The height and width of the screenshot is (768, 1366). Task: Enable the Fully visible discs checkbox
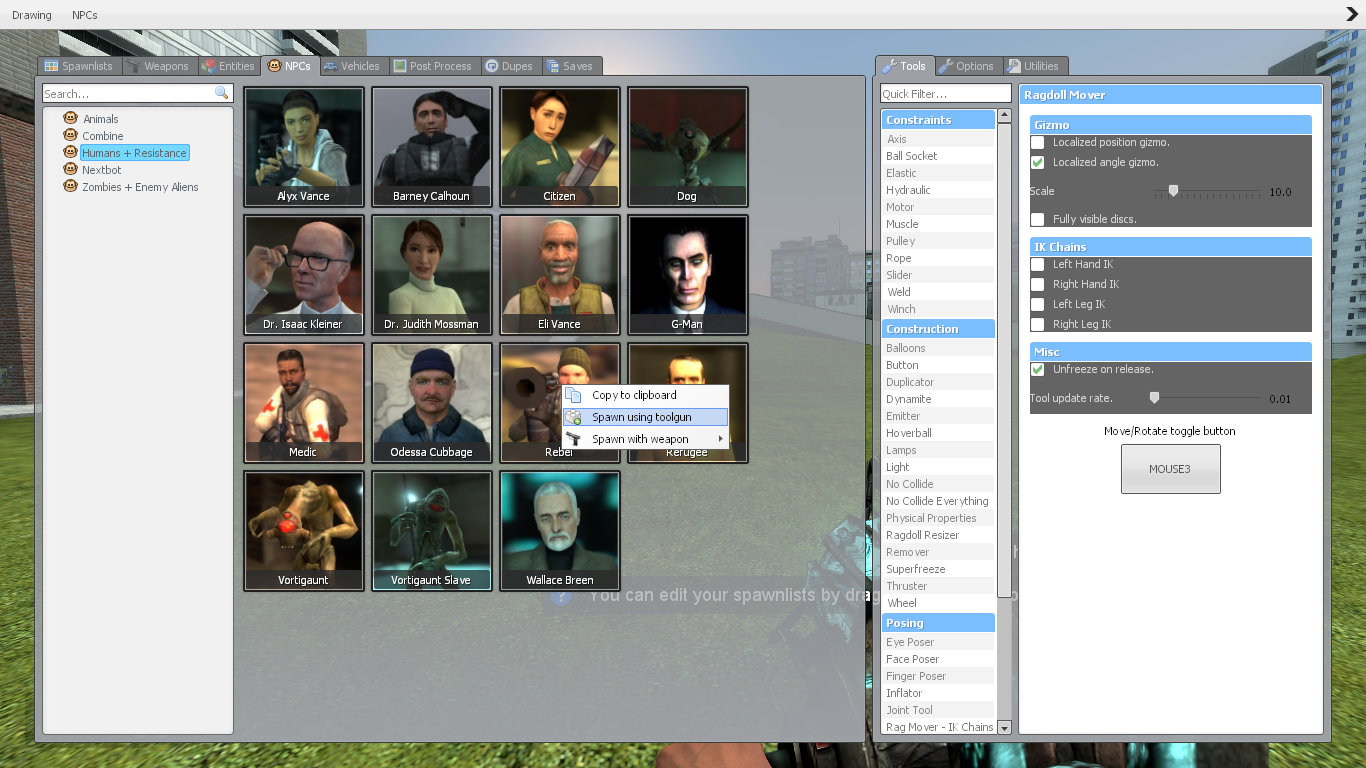click(1038, 219)
